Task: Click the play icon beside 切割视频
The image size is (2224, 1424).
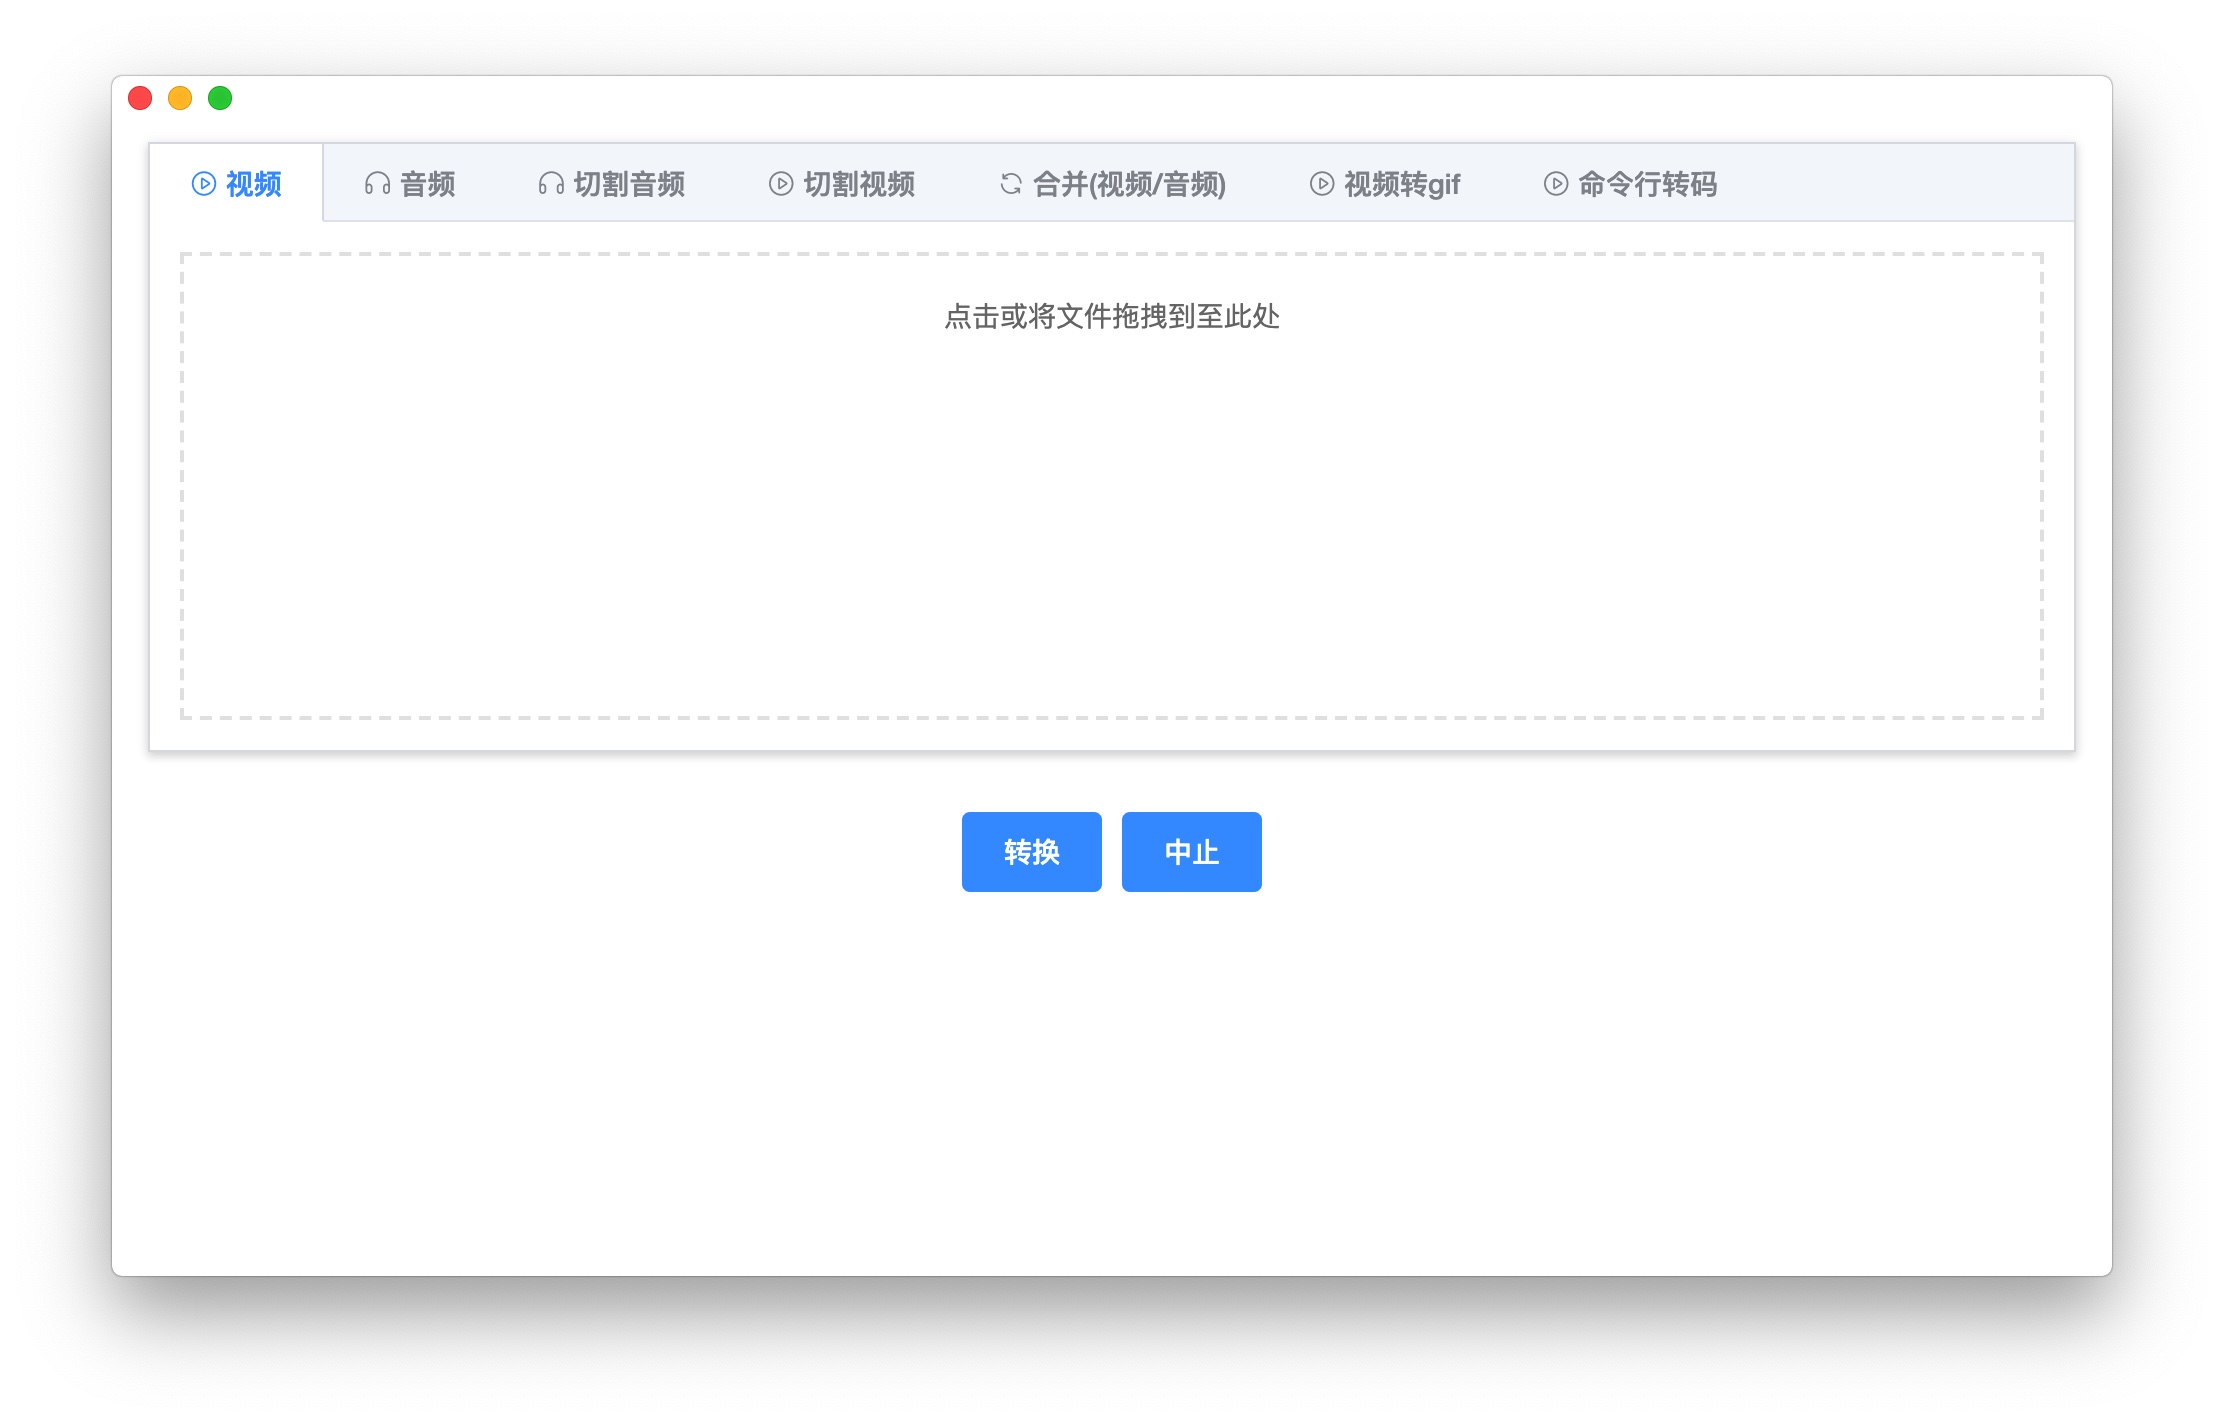Action: [x=781, y=184]
